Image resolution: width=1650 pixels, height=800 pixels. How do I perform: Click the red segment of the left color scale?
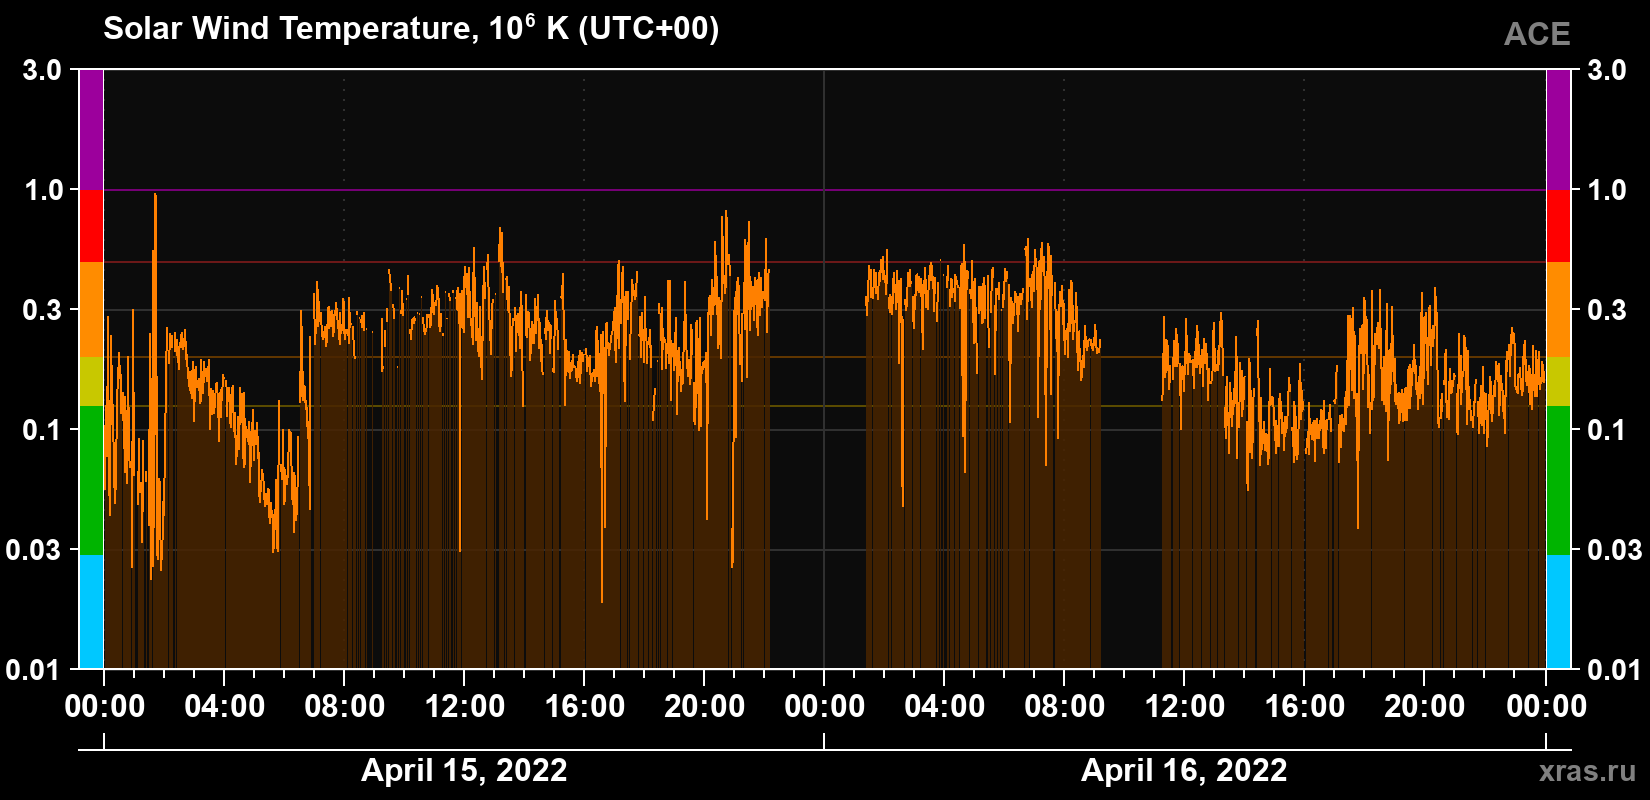click(x=91, y=226)
